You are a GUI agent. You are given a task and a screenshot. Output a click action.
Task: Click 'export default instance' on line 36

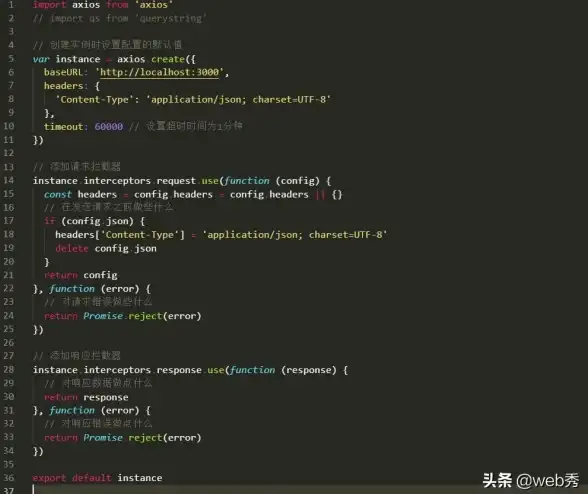(98, 478)
